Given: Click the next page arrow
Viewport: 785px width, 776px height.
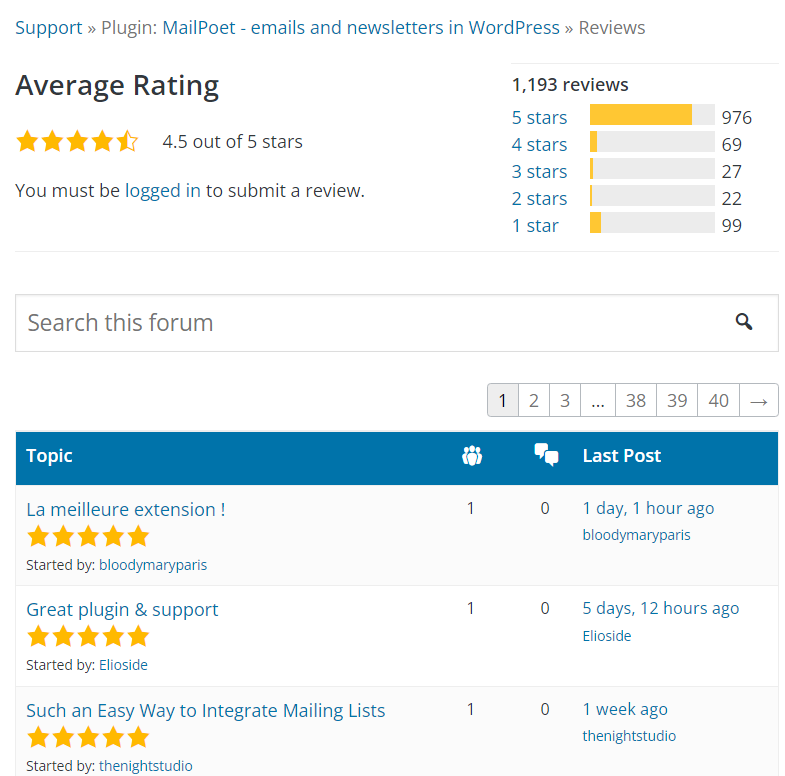Looking at the screenshot, I should (758, 401).
